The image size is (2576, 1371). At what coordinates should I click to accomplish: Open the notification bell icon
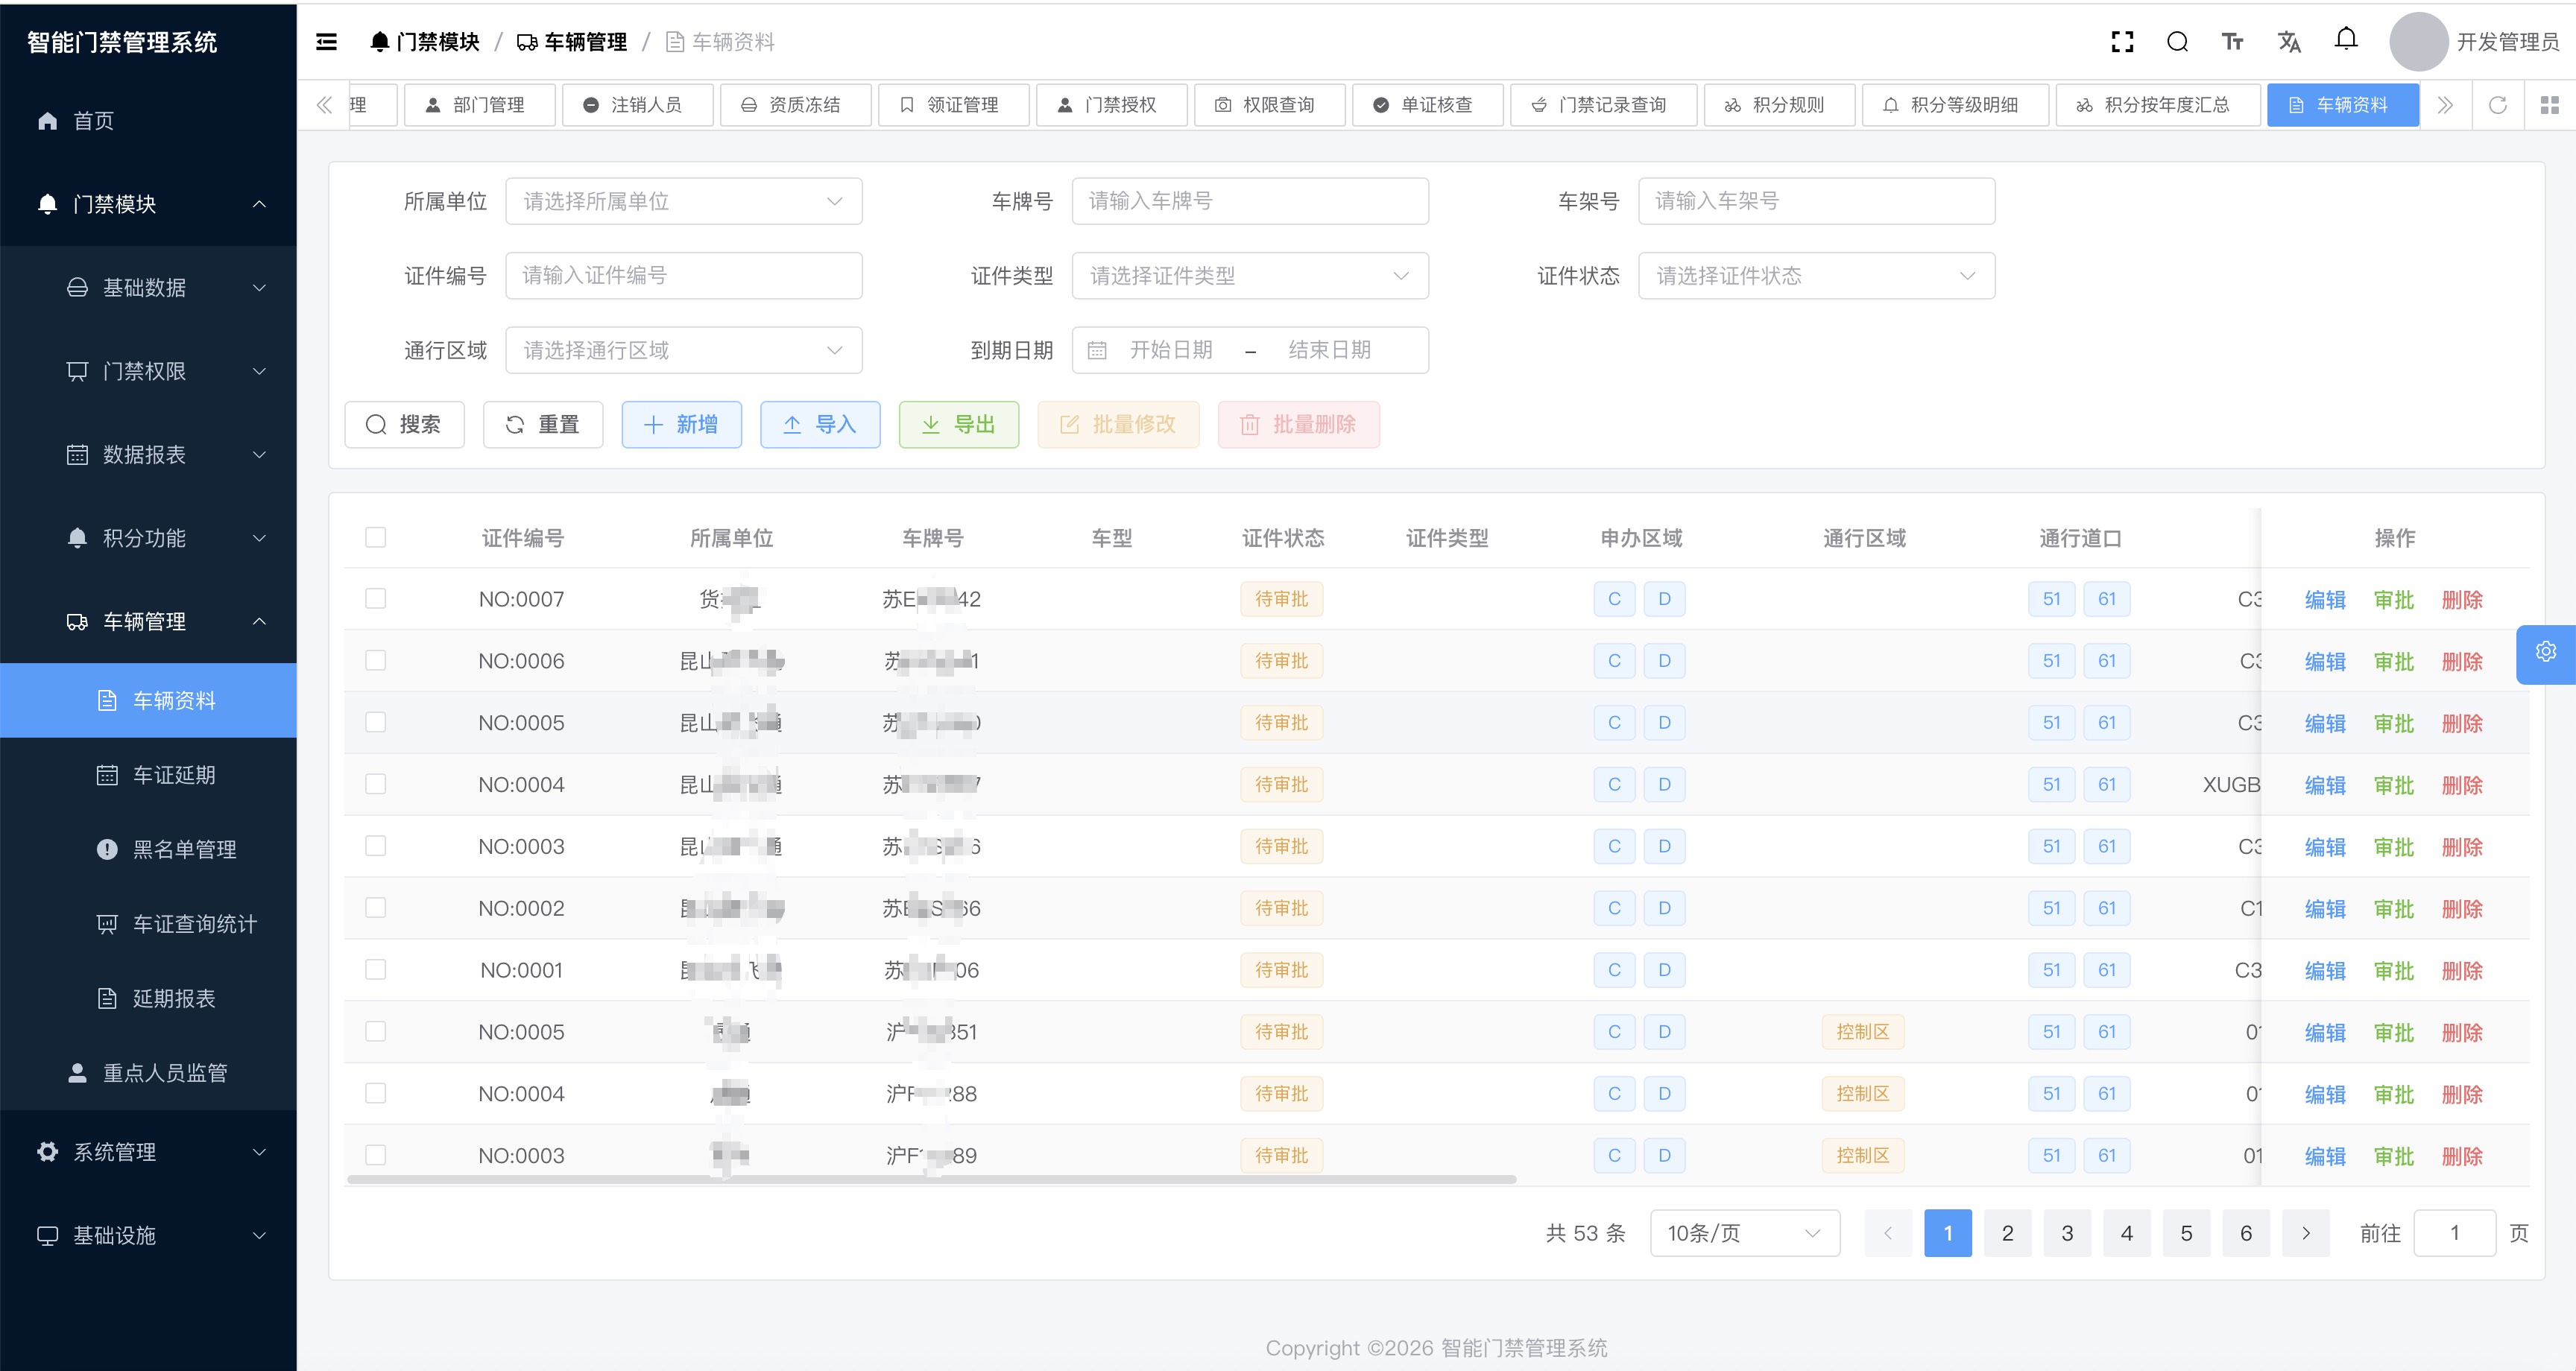tap(2346, 40)
